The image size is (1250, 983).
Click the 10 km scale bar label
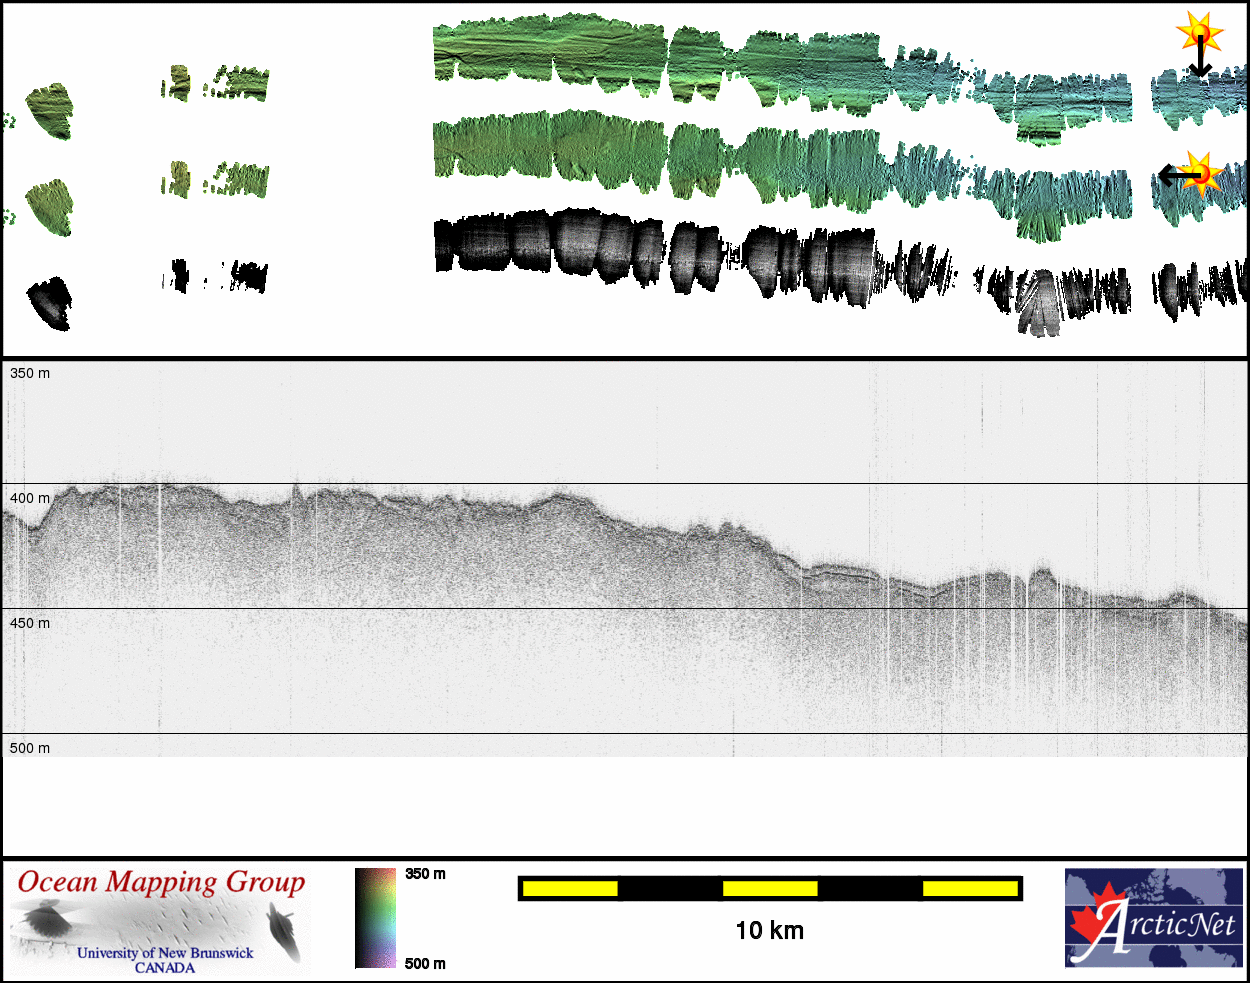point(769,931)
